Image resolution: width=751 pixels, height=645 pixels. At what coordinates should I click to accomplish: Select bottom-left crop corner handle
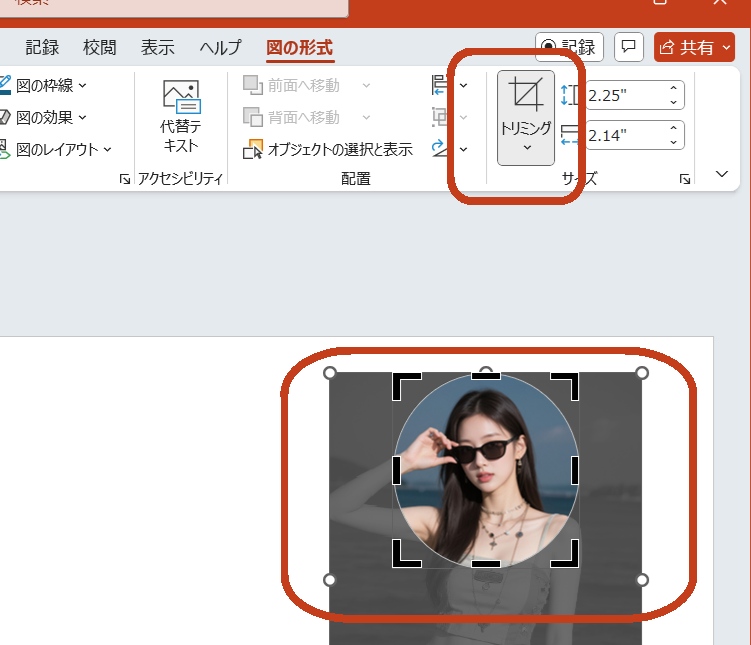[404, 556]
